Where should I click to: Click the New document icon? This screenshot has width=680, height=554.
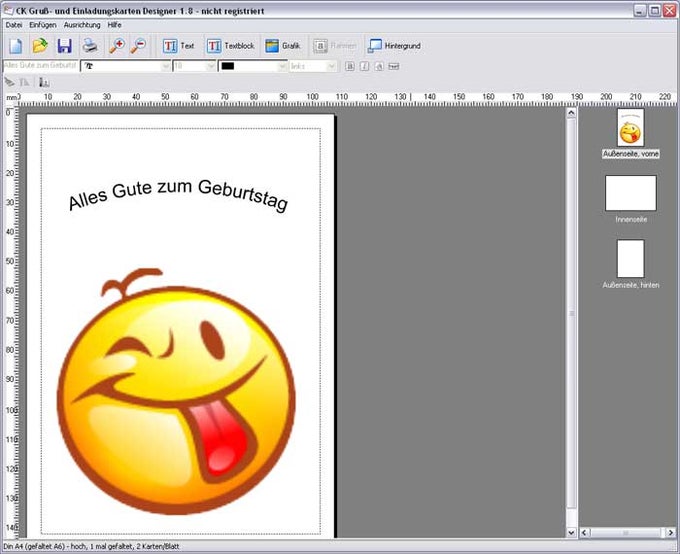point(16,46)
